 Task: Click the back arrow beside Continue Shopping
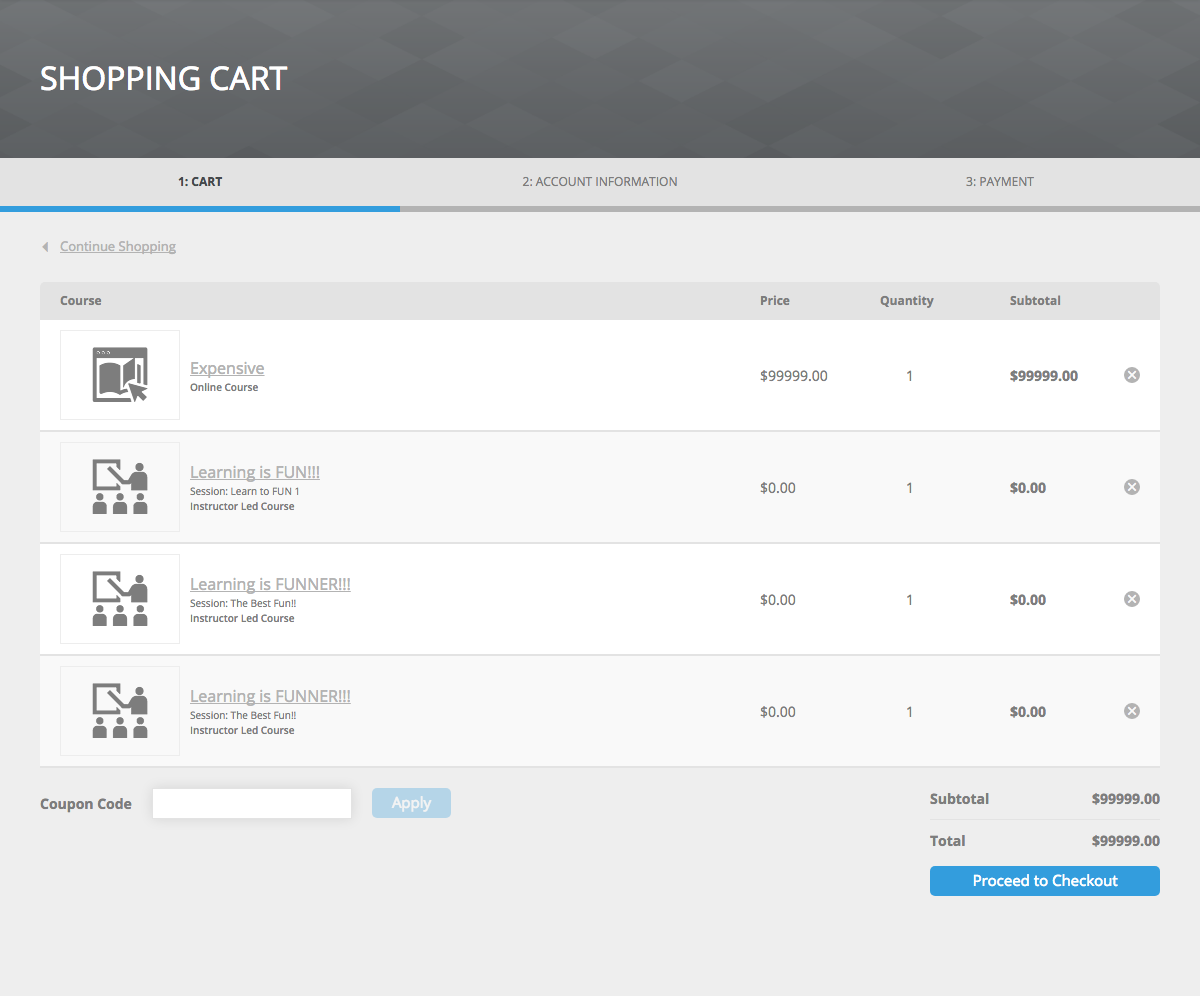pyautogui.click(x=45, y=247)
